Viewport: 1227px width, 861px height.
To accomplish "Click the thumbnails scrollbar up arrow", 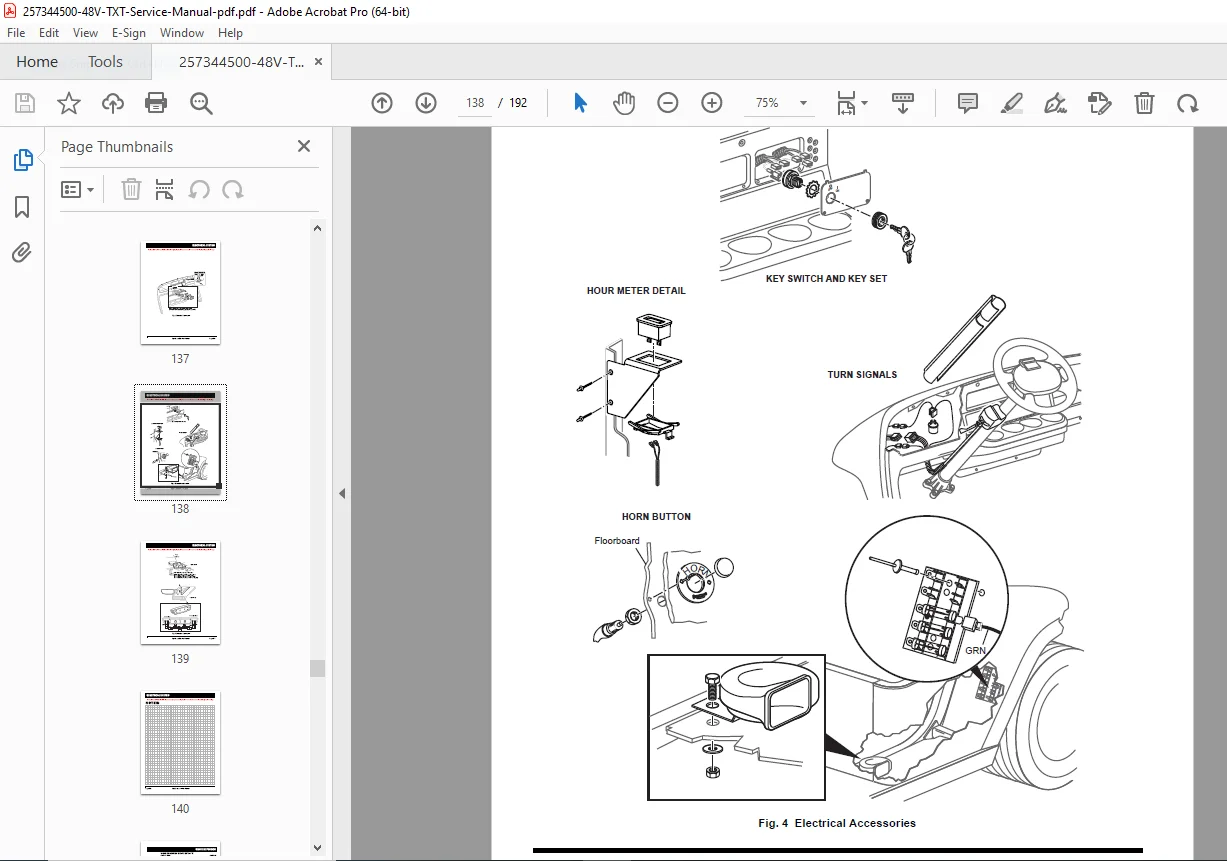I will coord(317,228).
